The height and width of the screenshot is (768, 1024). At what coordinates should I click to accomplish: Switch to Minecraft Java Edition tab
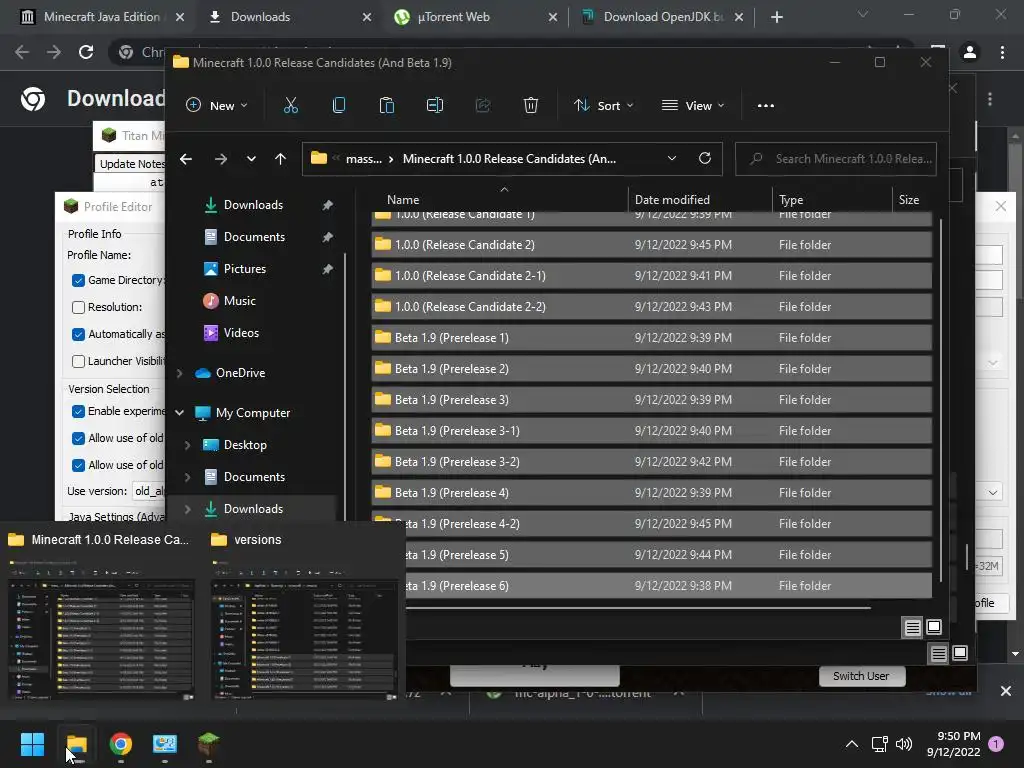tap(101, 17)
